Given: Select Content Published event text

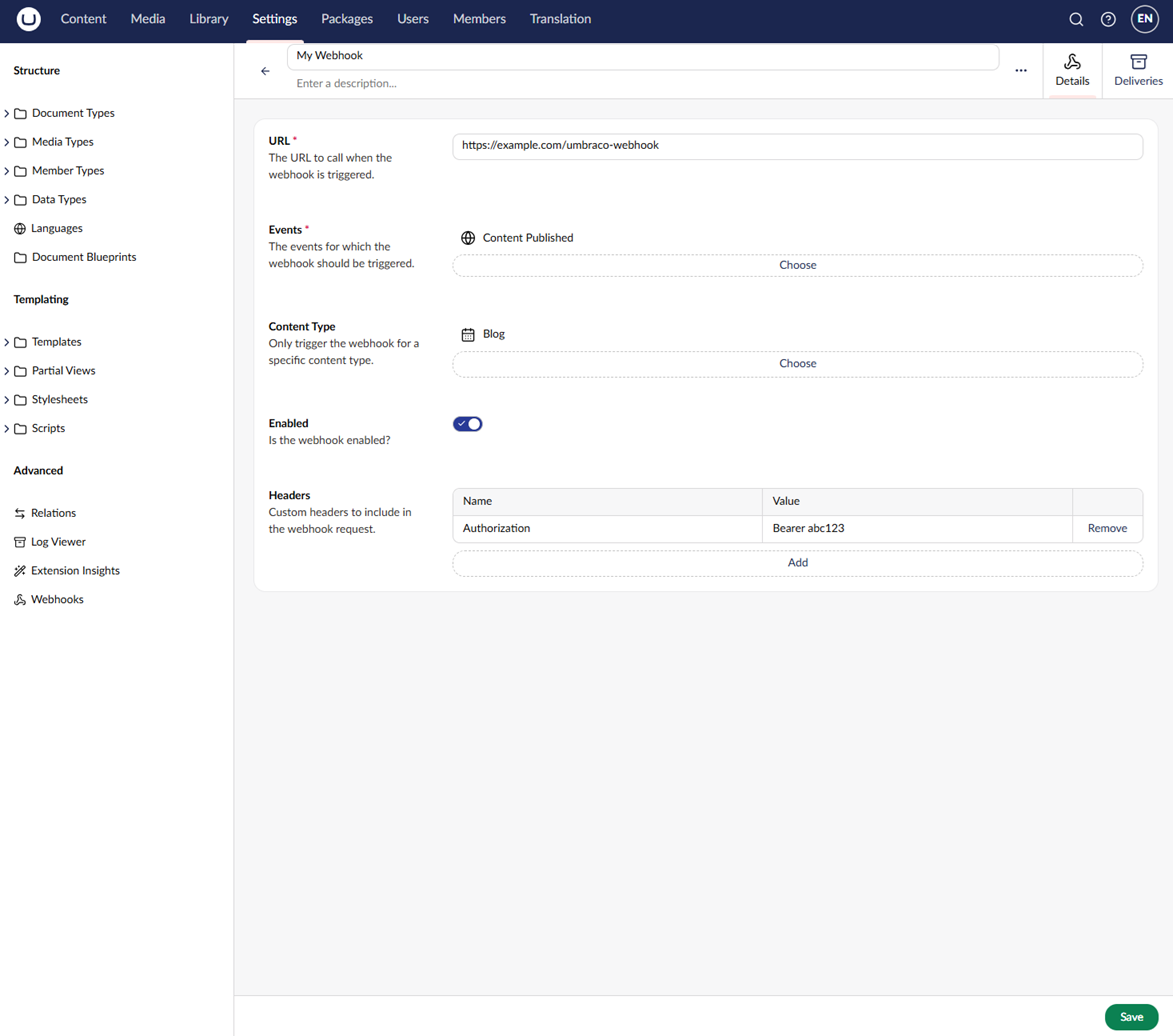Looking at the screenshot, I should pos(527,238).
